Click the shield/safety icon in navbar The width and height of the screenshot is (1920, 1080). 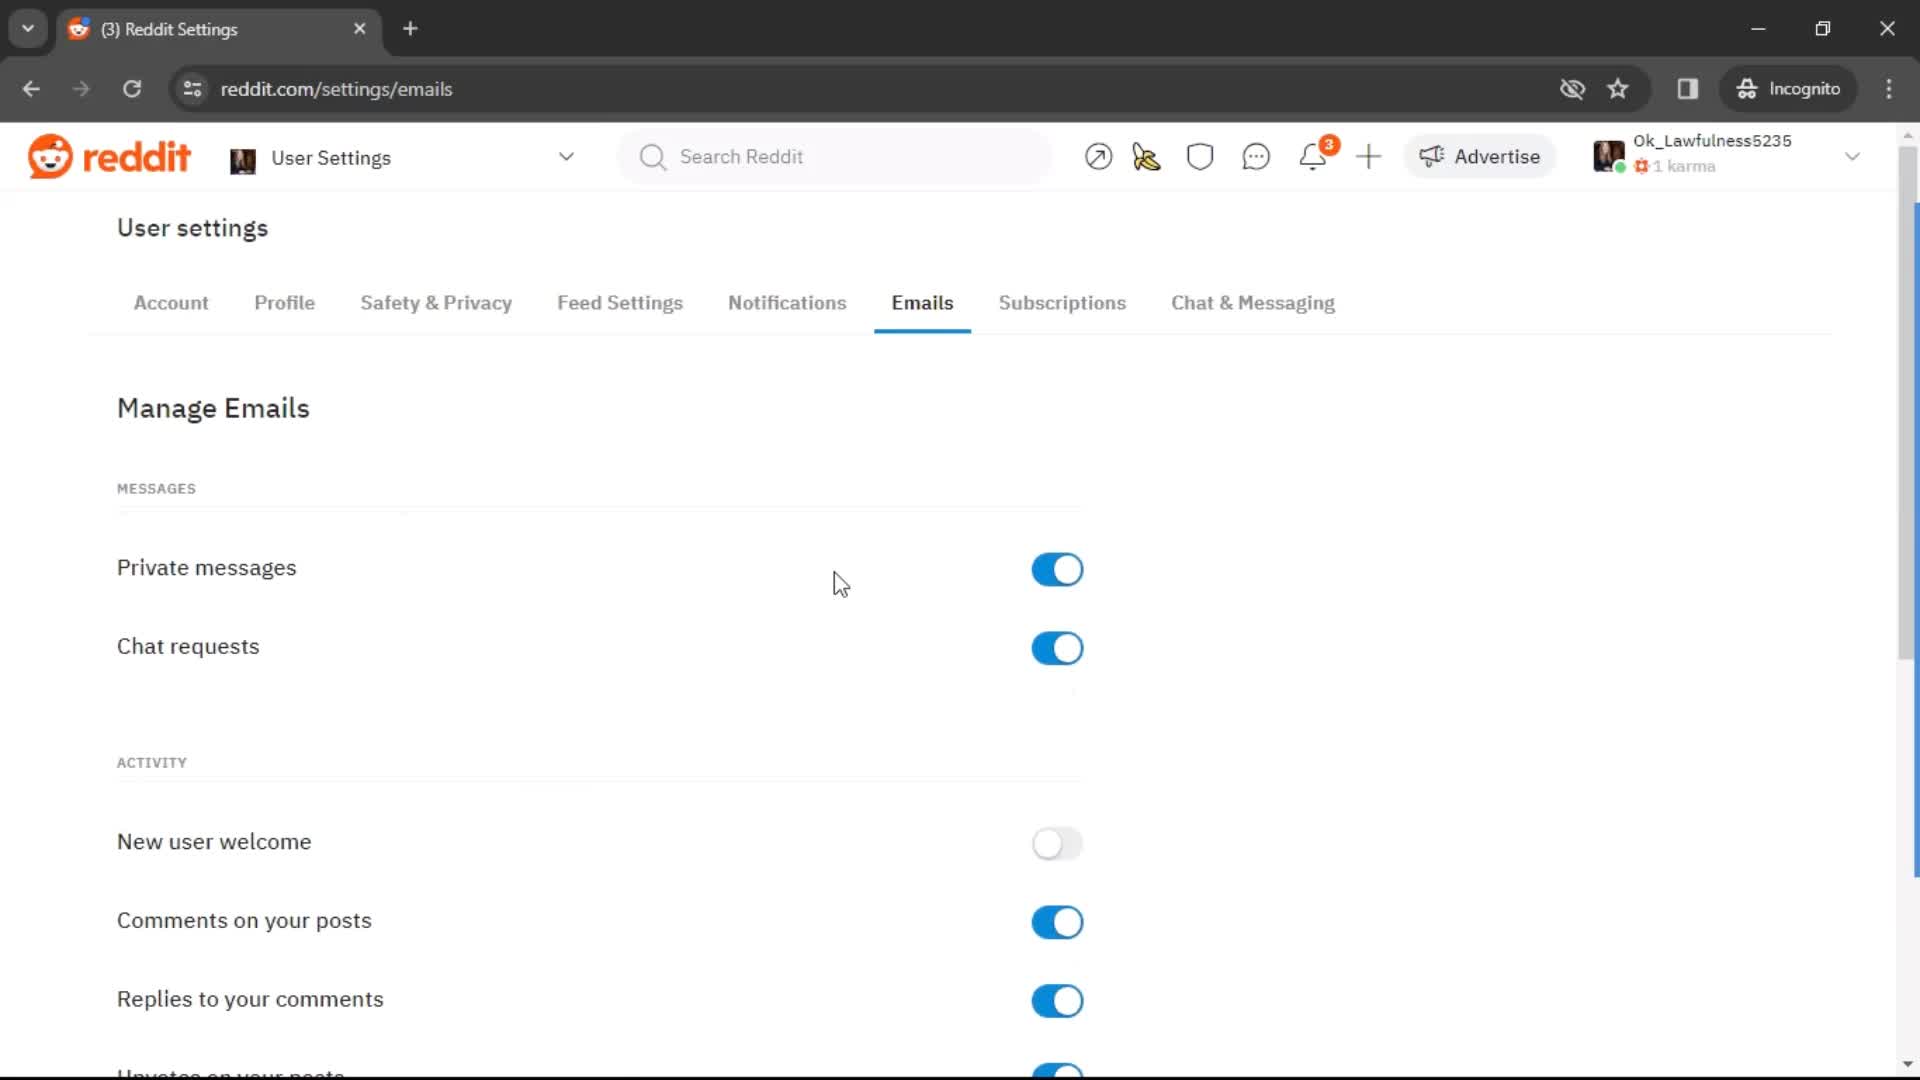click(x=1201, y=157)
